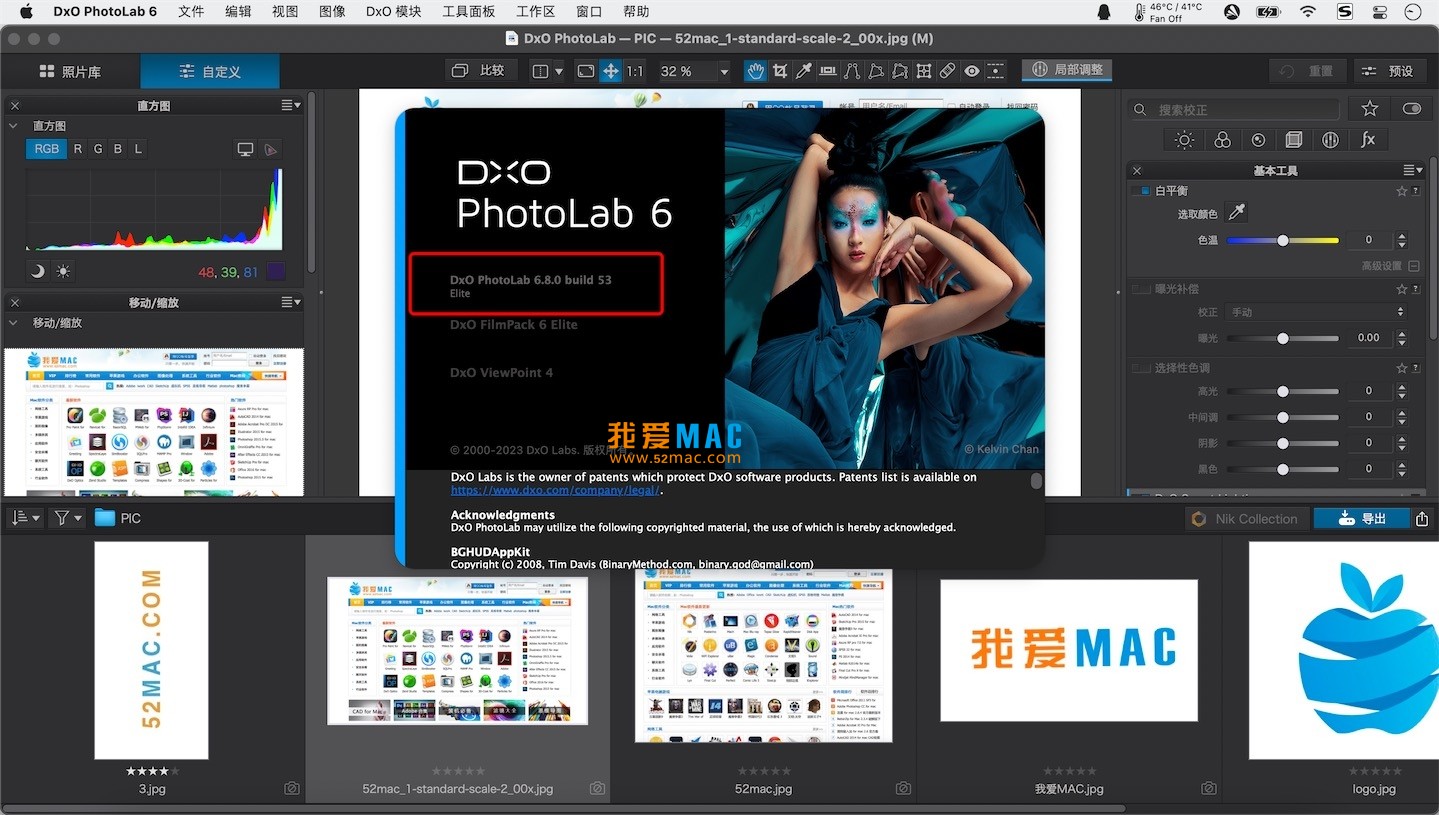
Task: Open the Detail corrections icon
Action: [x=1258, y=140]
